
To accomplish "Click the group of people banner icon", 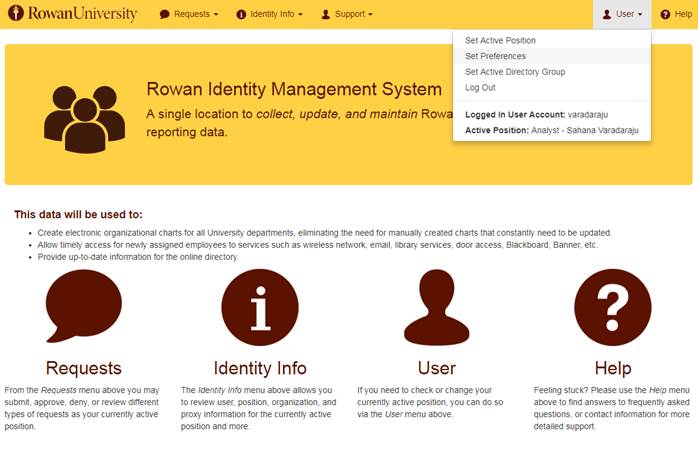I will click(85, 119).
